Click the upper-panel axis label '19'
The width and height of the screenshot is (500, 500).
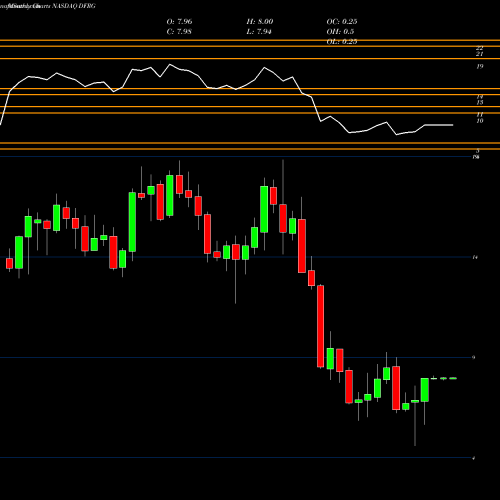[x=479, y=66]
